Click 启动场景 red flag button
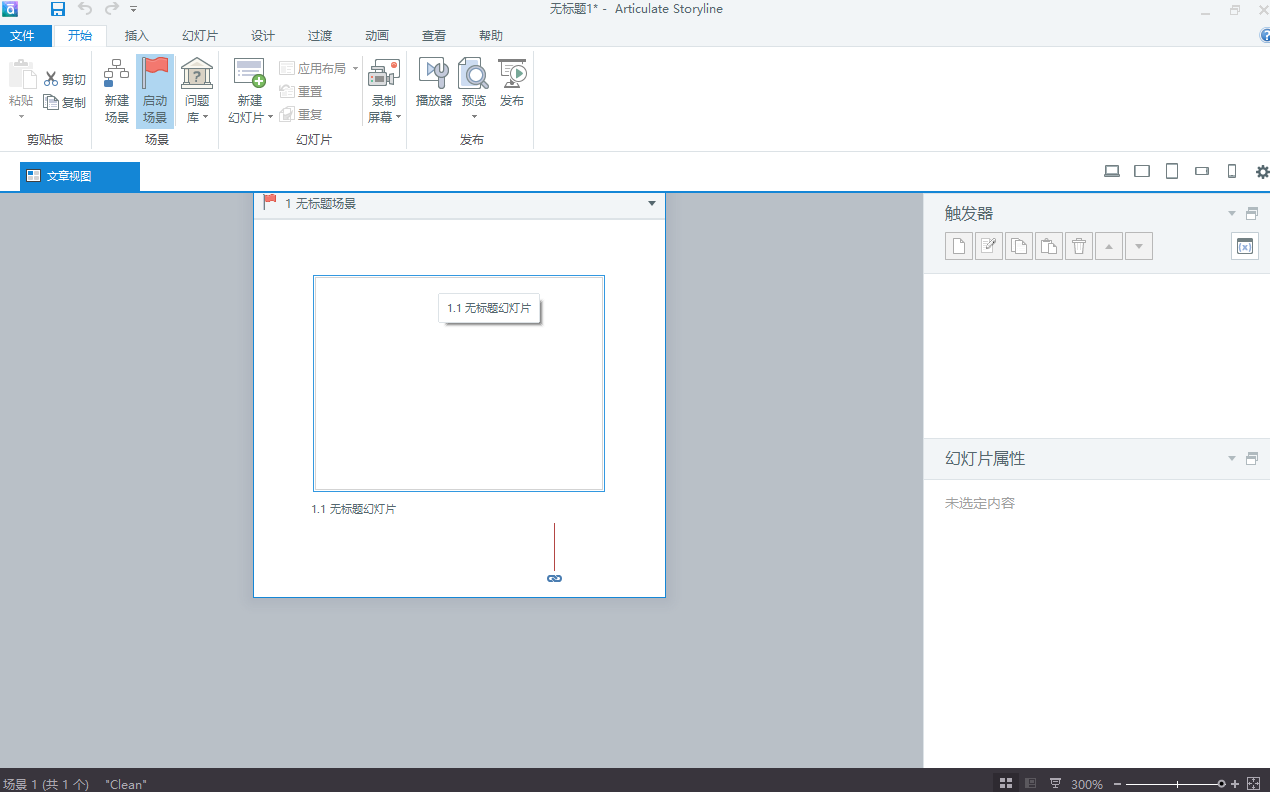The height and width of the screenshot is (792, 1270). (155, 91)
